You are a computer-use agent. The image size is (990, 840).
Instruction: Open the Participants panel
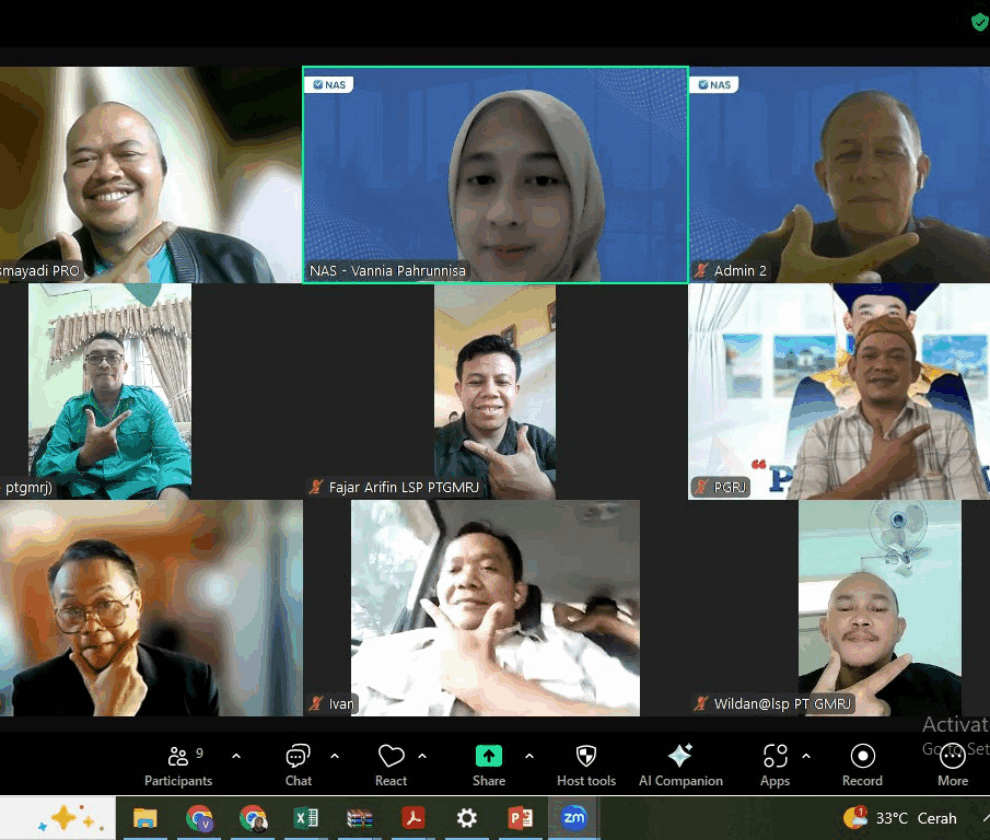178,765
